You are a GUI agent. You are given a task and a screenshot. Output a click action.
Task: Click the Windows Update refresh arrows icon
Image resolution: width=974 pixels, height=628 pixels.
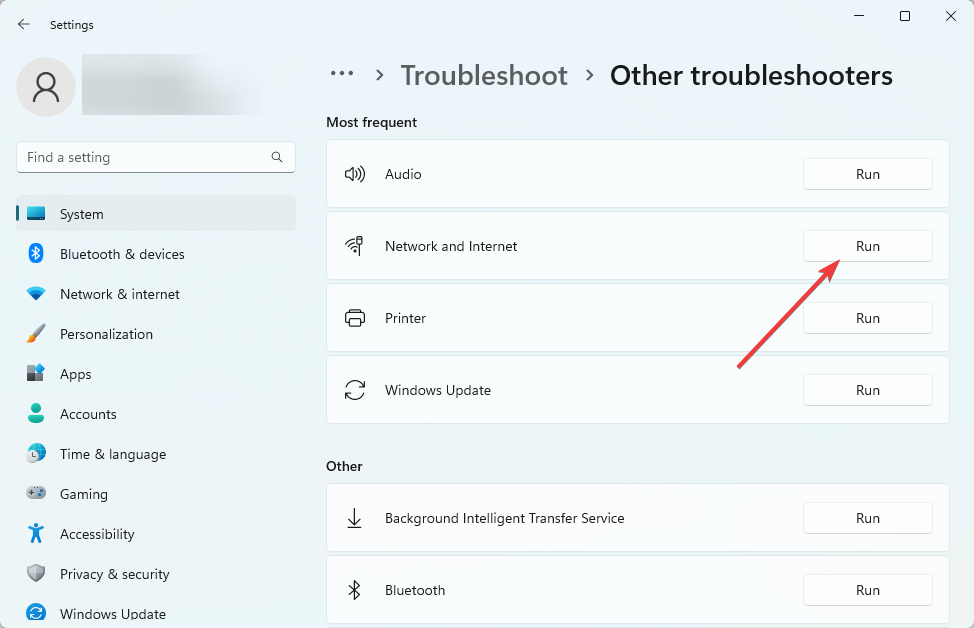[x=355, y=390]
